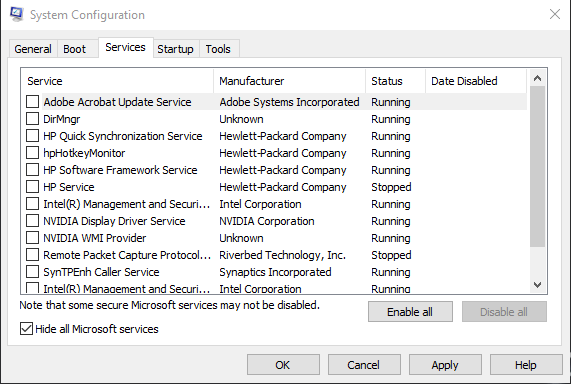This screenshot has width=571, height=384.
Task: Tick the HP Service checkbox
Action: pos(32,187)
